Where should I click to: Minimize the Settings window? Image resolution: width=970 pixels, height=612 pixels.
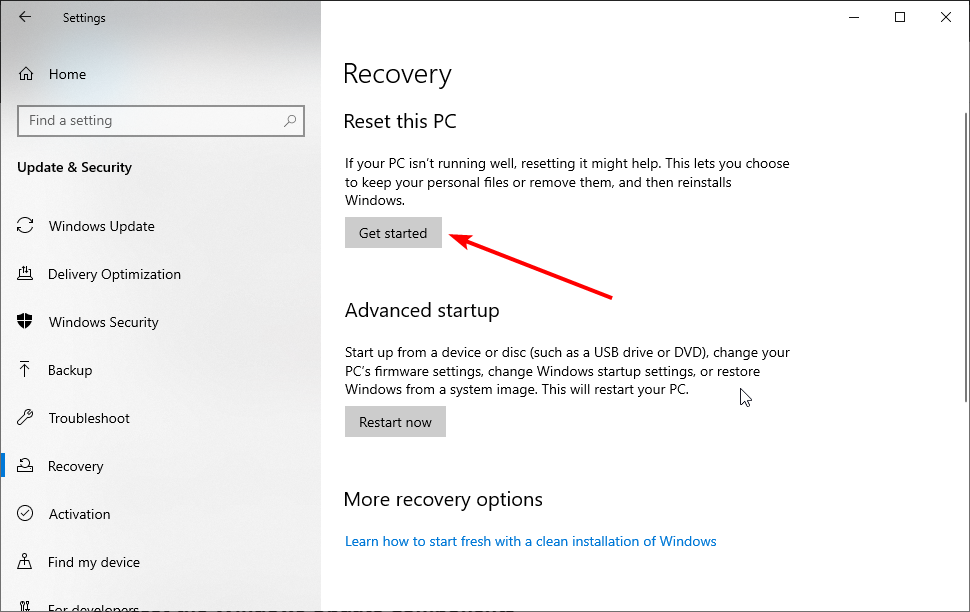[854, 17]
